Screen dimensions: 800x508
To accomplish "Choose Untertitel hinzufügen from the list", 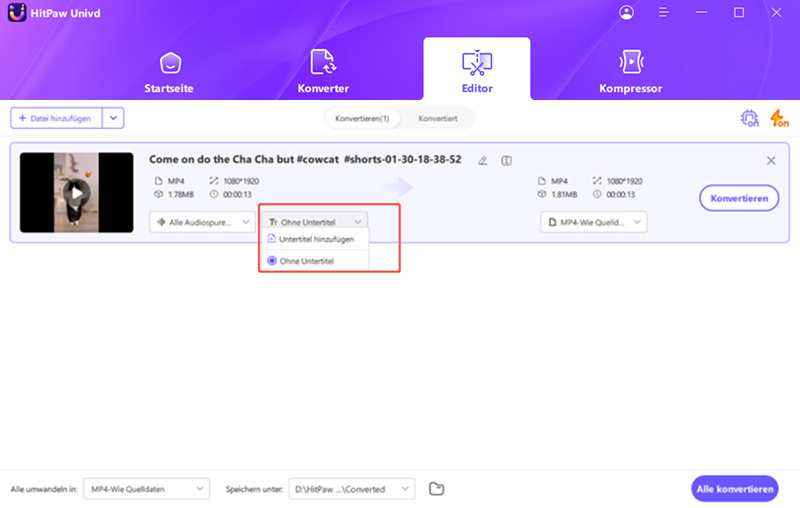I will click(315, 239).
